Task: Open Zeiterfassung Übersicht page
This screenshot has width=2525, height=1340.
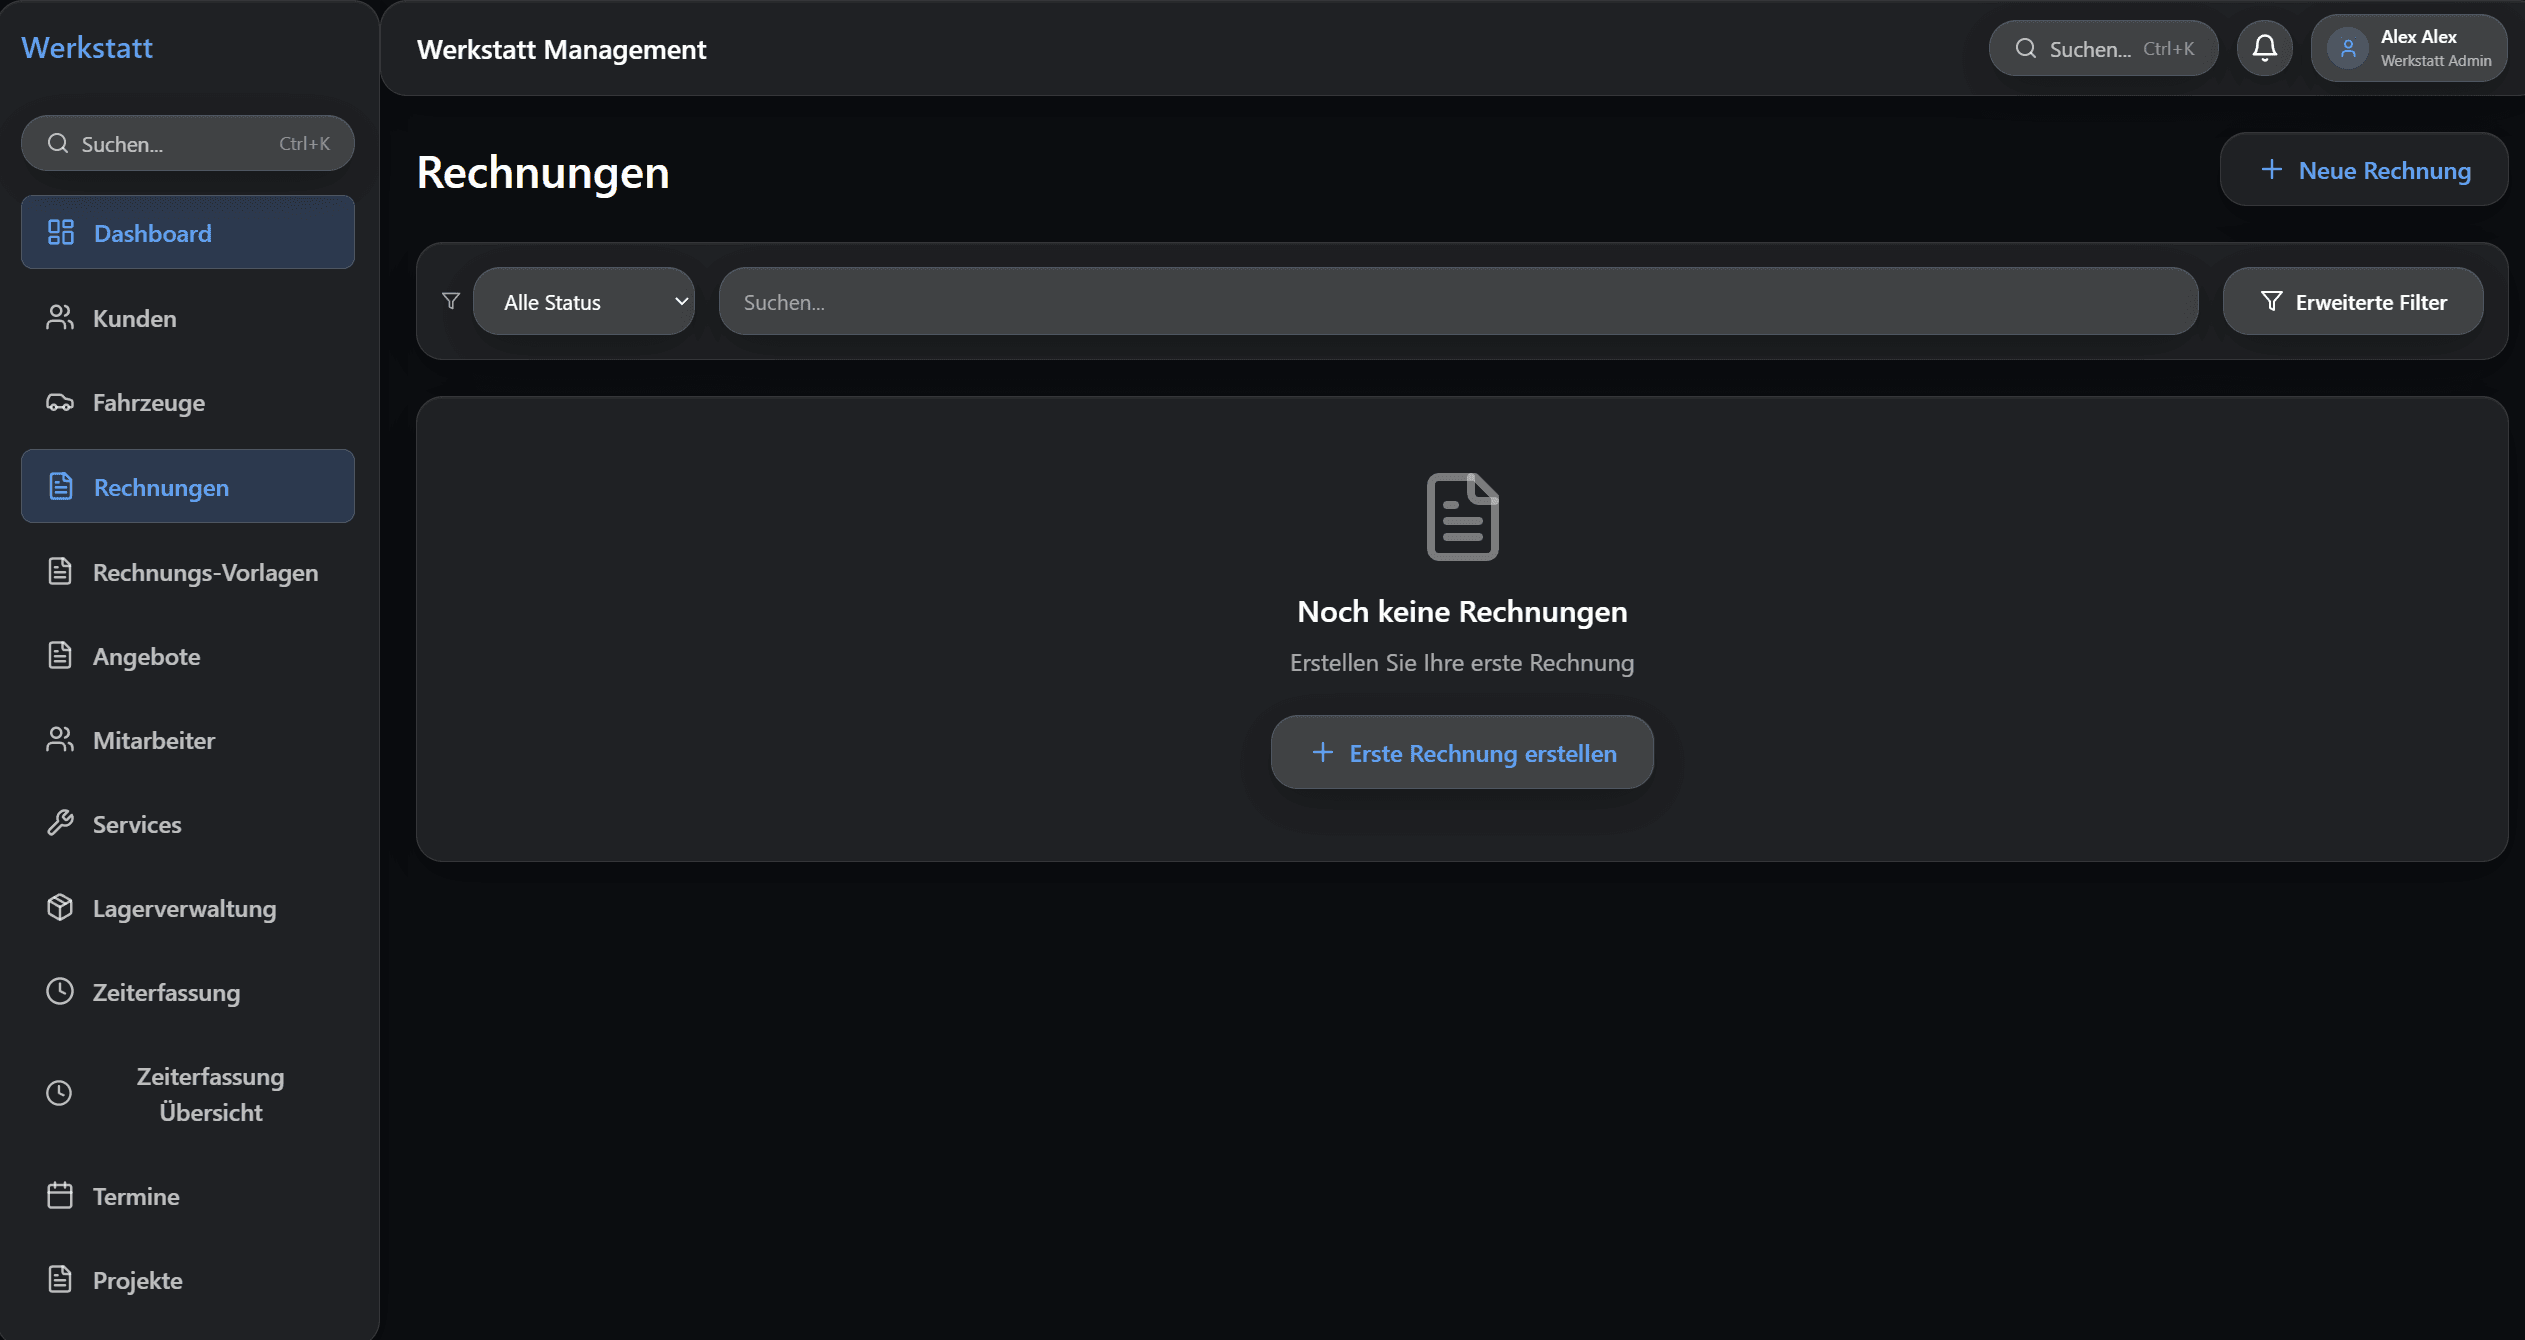Action: tap(210, 1094)
